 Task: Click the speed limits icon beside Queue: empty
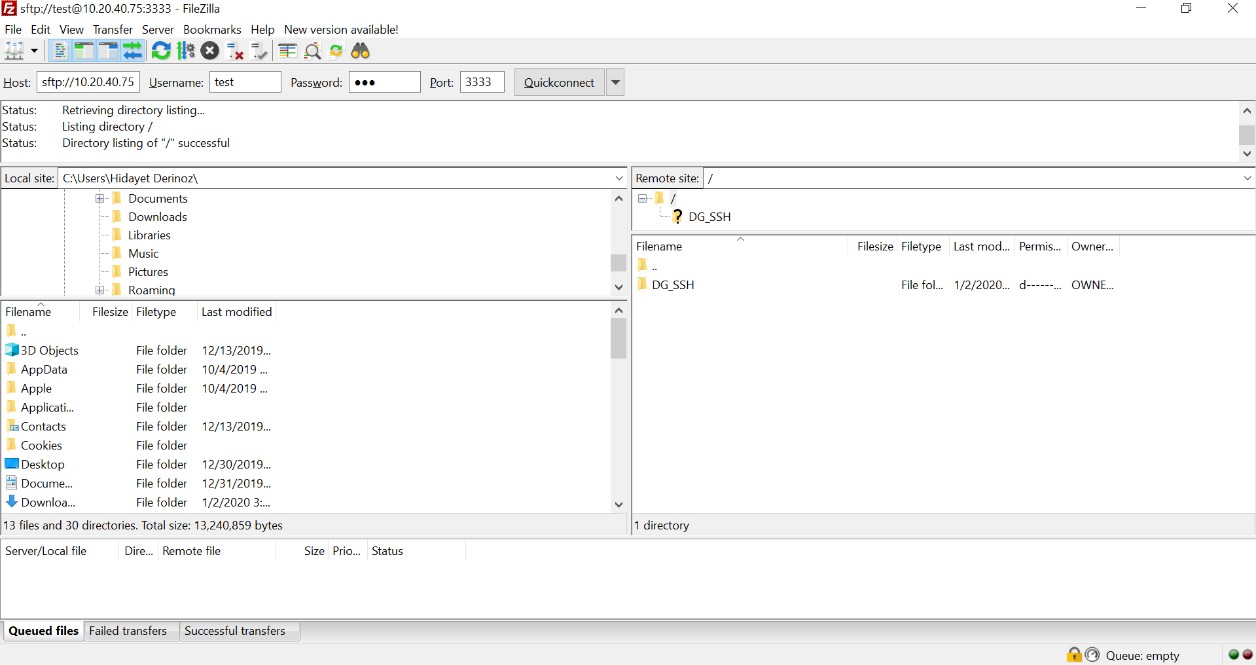[x=1093, y=655]
